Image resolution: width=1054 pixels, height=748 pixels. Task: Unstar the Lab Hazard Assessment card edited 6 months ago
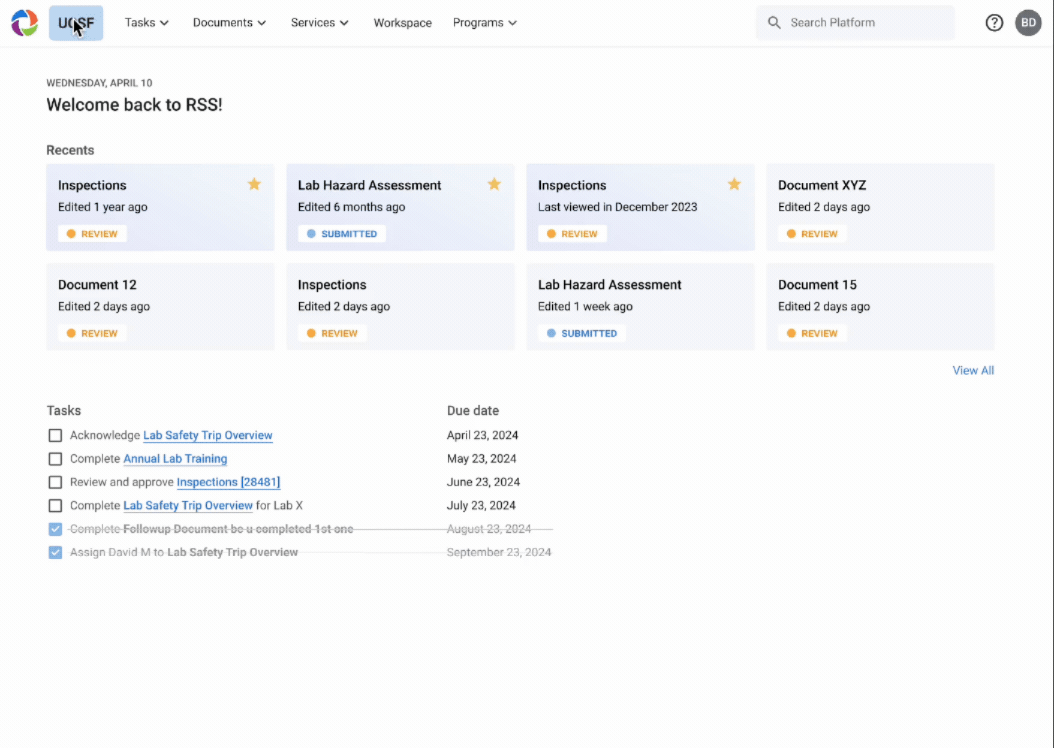494,184
